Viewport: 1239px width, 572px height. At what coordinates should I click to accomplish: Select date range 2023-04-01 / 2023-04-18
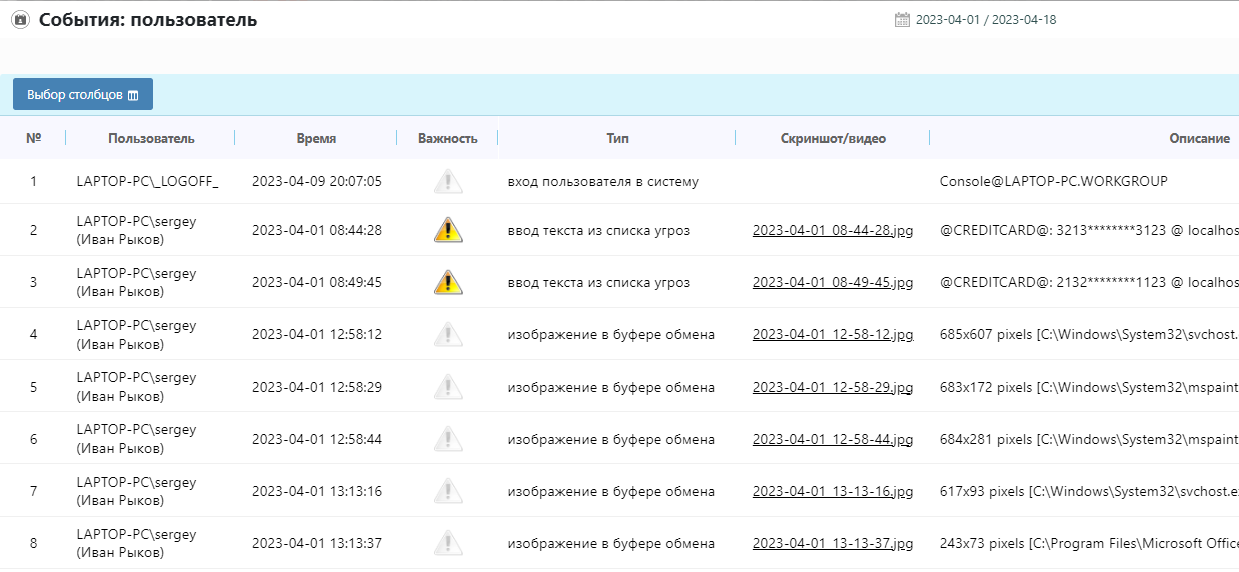point(985,20)
